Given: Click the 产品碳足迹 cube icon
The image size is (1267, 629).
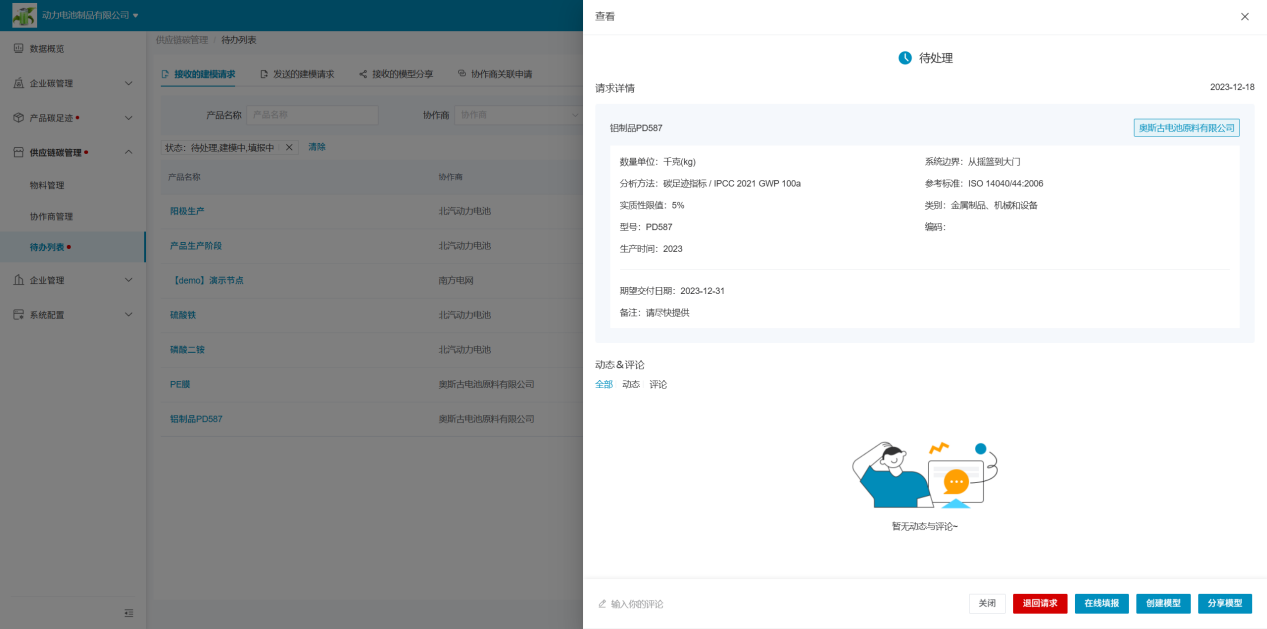Looking at the screenshot, I should point(18,118).
